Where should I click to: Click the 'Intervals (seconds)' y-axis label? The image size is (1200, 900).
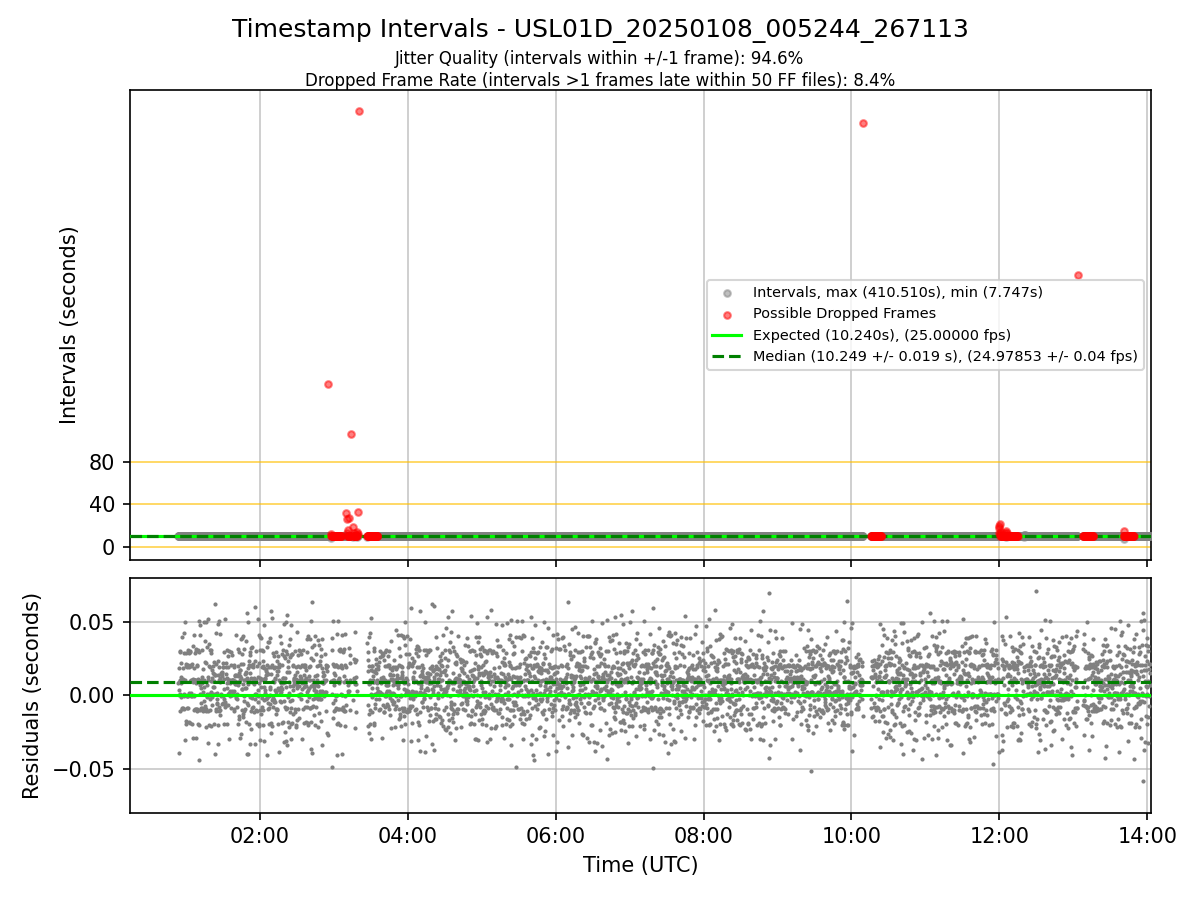(x=68, y=325)
